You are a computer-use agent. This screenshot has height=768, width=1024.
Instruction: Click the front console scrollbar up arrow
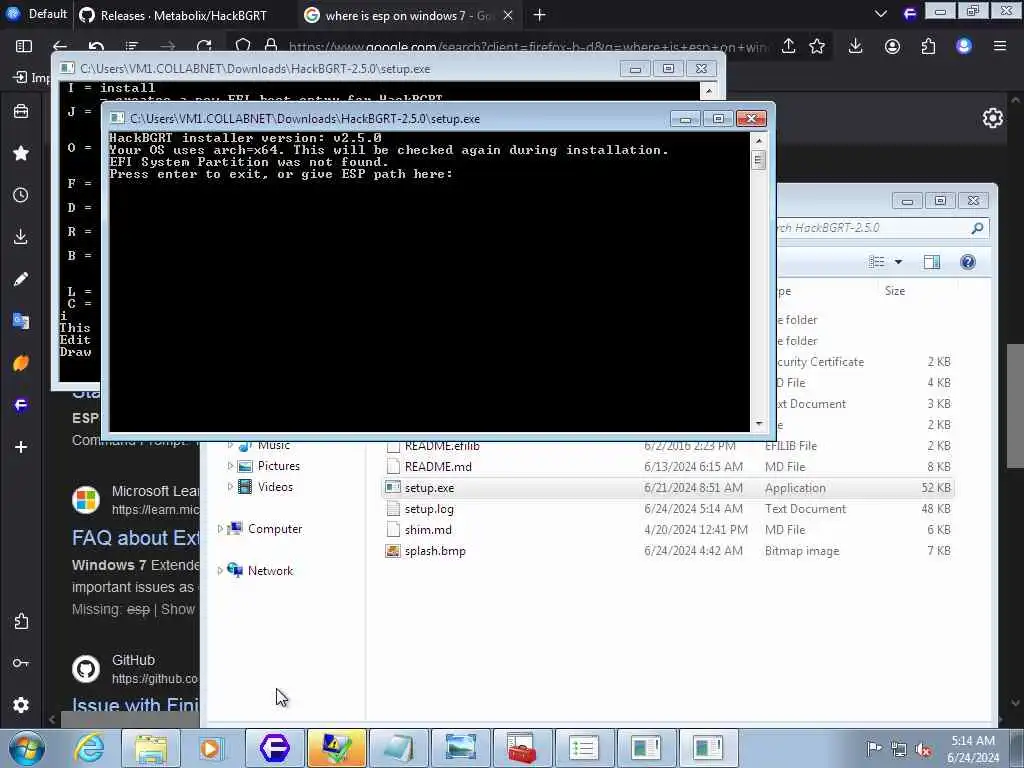coord(758,140)
